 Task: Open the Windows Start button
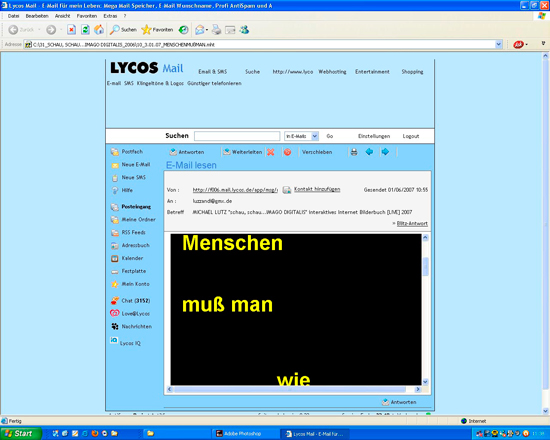20,434
